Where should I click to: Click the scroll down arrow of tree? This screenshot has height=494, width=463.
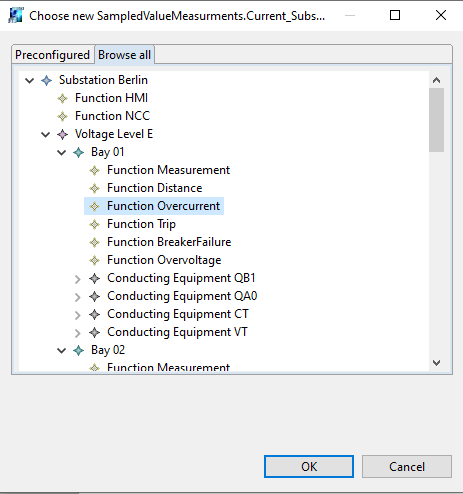click(436, 363)
